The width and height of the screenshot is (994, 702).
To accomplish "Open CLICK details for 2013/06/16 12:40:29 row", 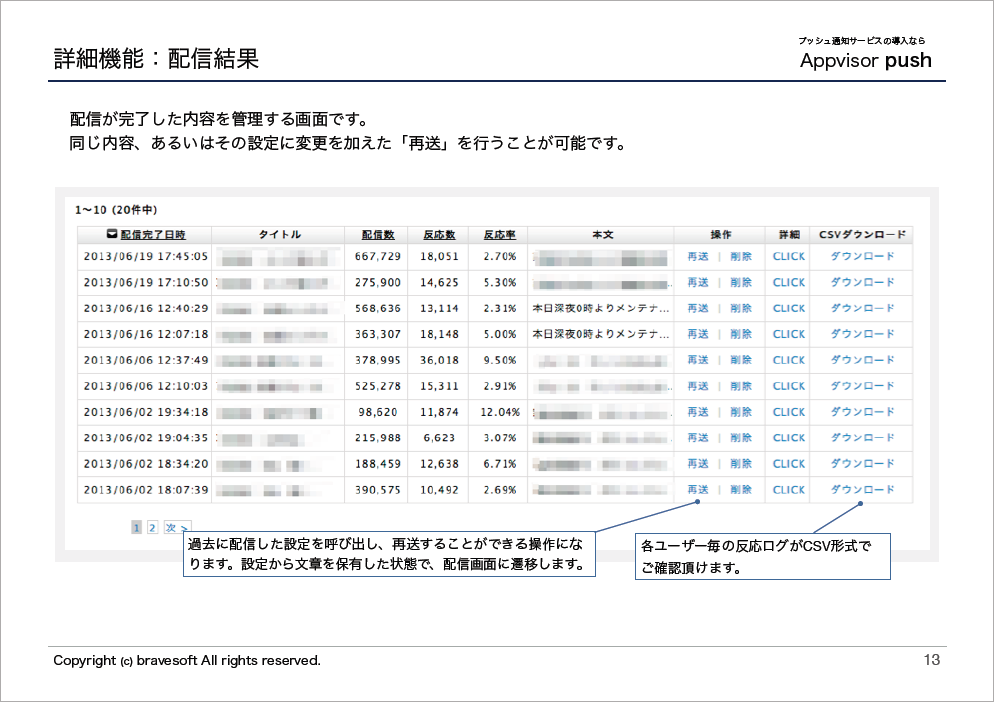I will [789, 308].
